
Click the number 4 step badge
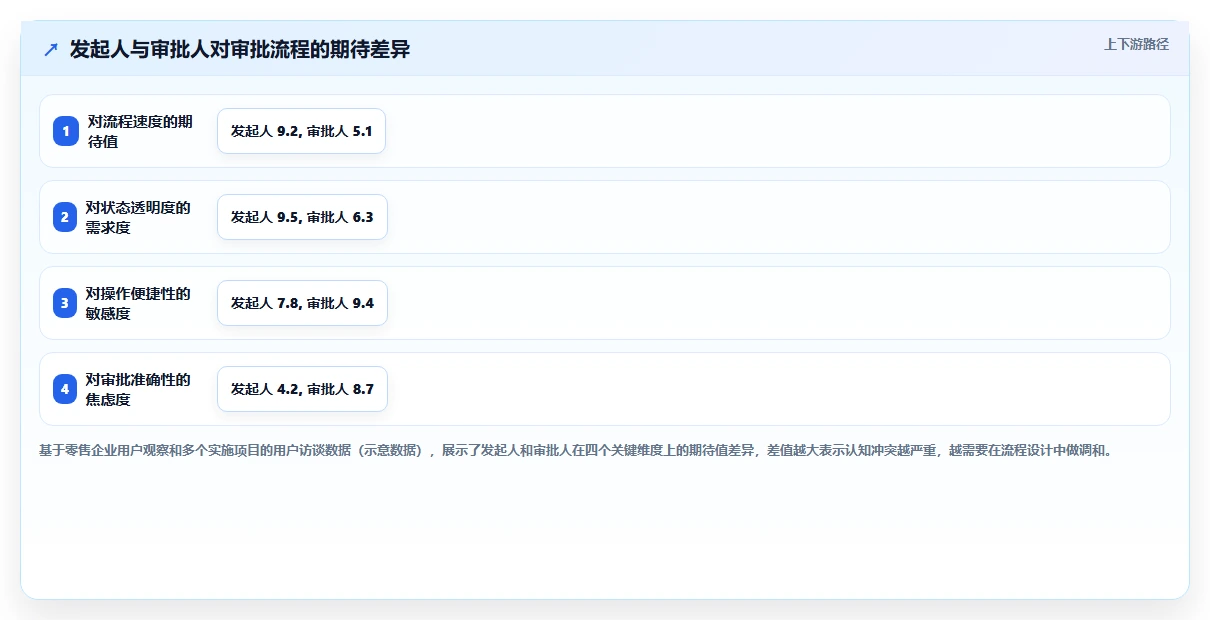pyautogui.click(x=66, y=389)
